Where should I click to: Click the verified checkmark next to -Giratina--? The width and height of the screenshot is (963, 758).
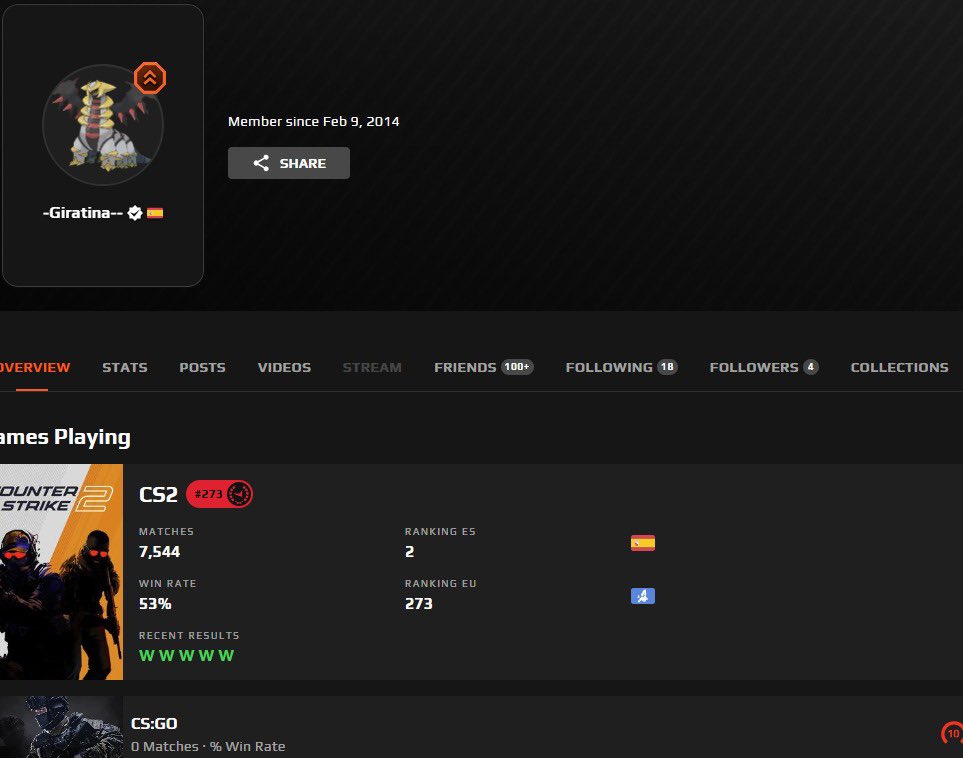tap(135, 213)
